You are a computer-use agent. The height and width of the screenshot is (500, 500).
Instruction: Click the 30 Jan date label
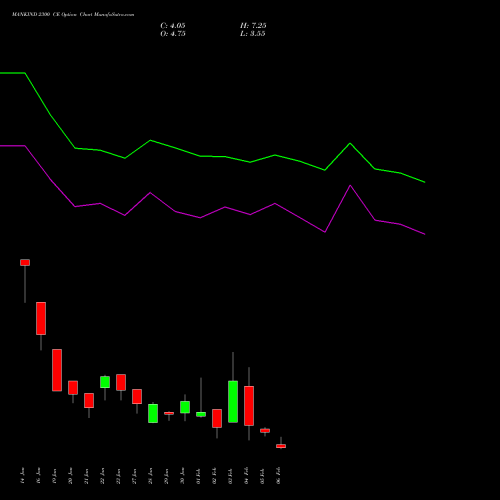(x=182, y=476)
